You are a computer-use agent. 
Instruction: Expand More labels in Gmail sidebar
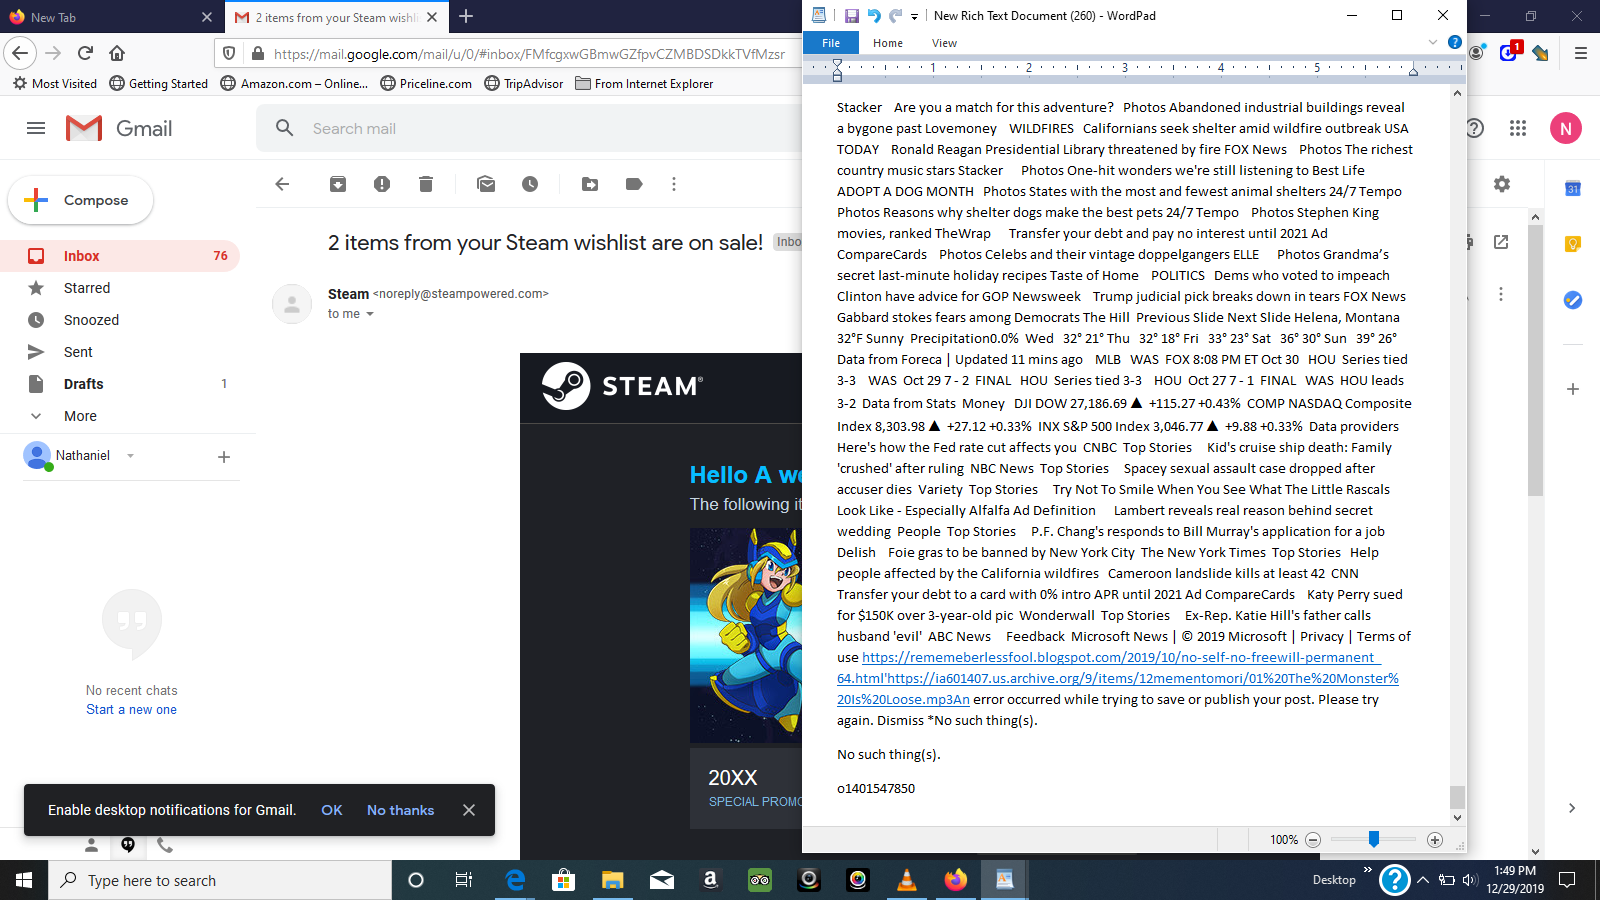(80, 416)
